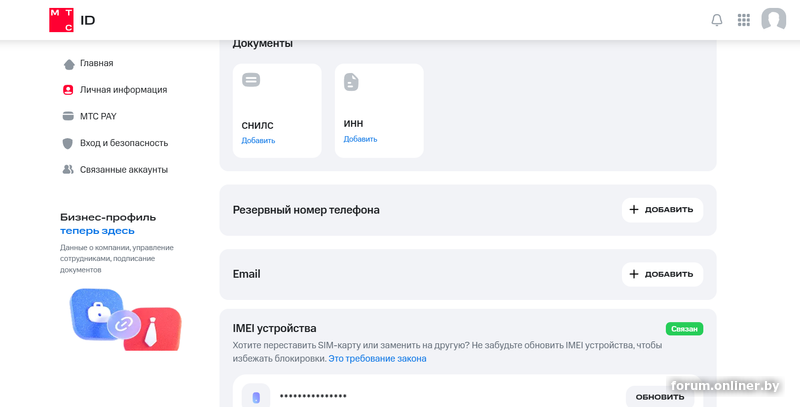
Task: Open Личная информация section
Action: coord(123,90)
